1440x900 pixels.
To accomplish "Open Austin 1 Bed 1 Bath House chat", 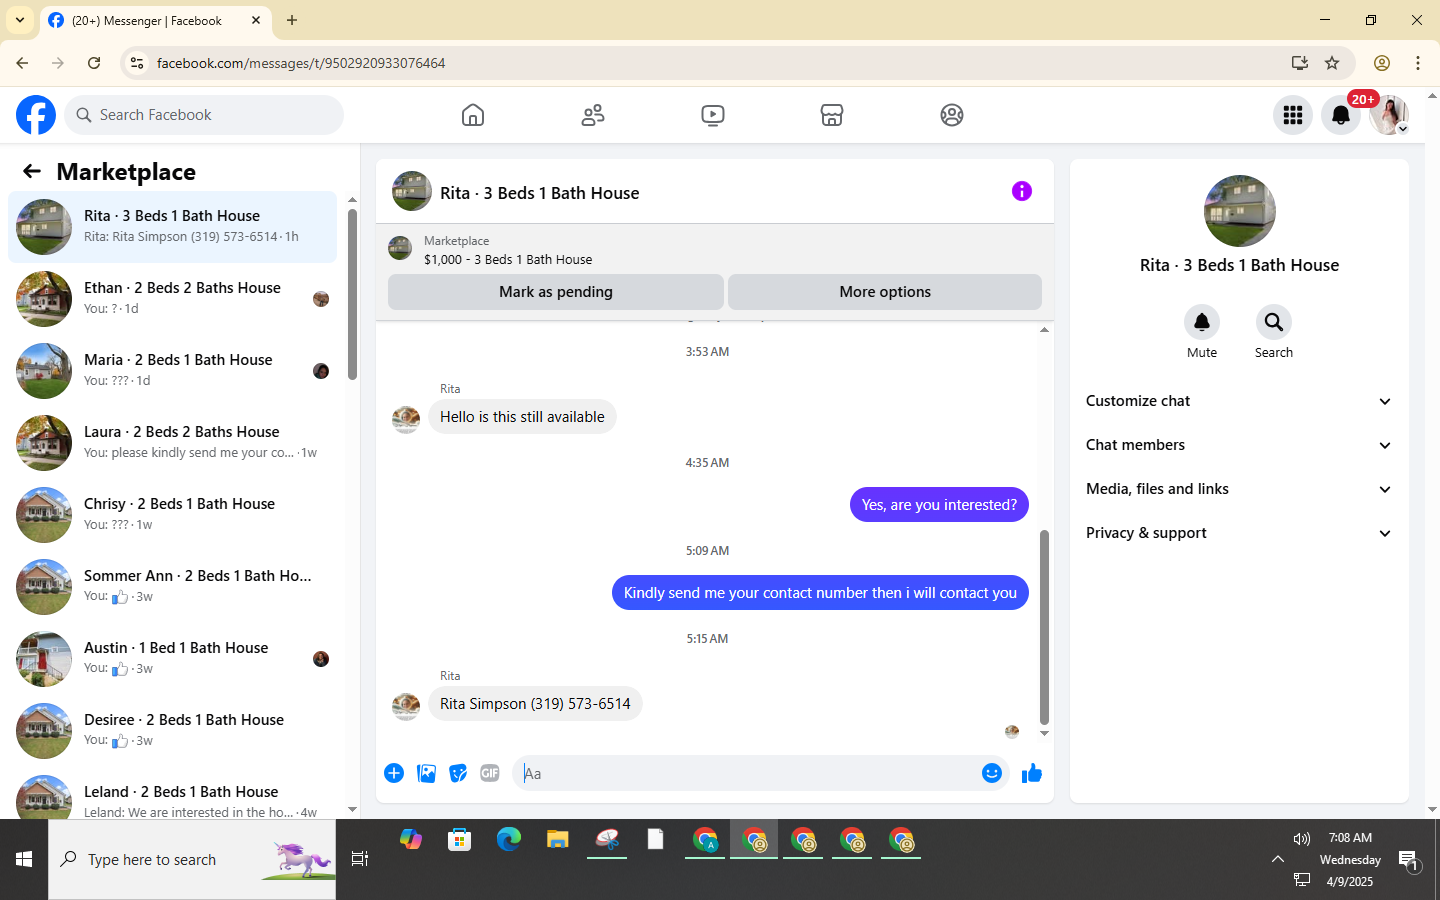I will point(173,659).
